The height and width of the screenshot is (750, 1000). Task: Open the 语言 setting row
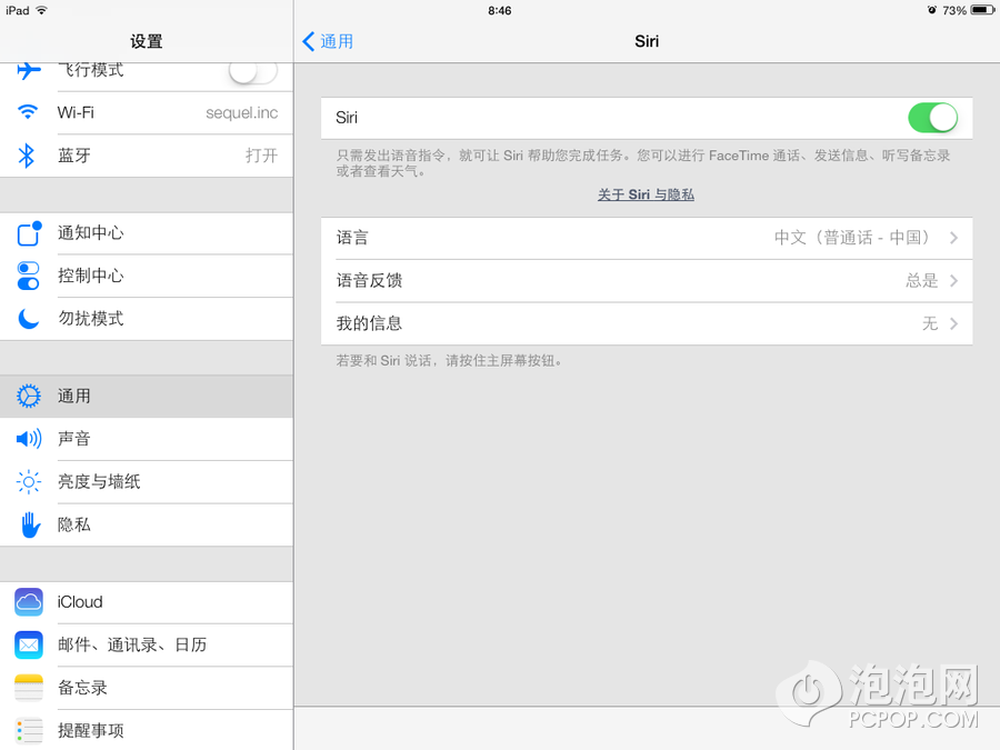click(647, 238)
